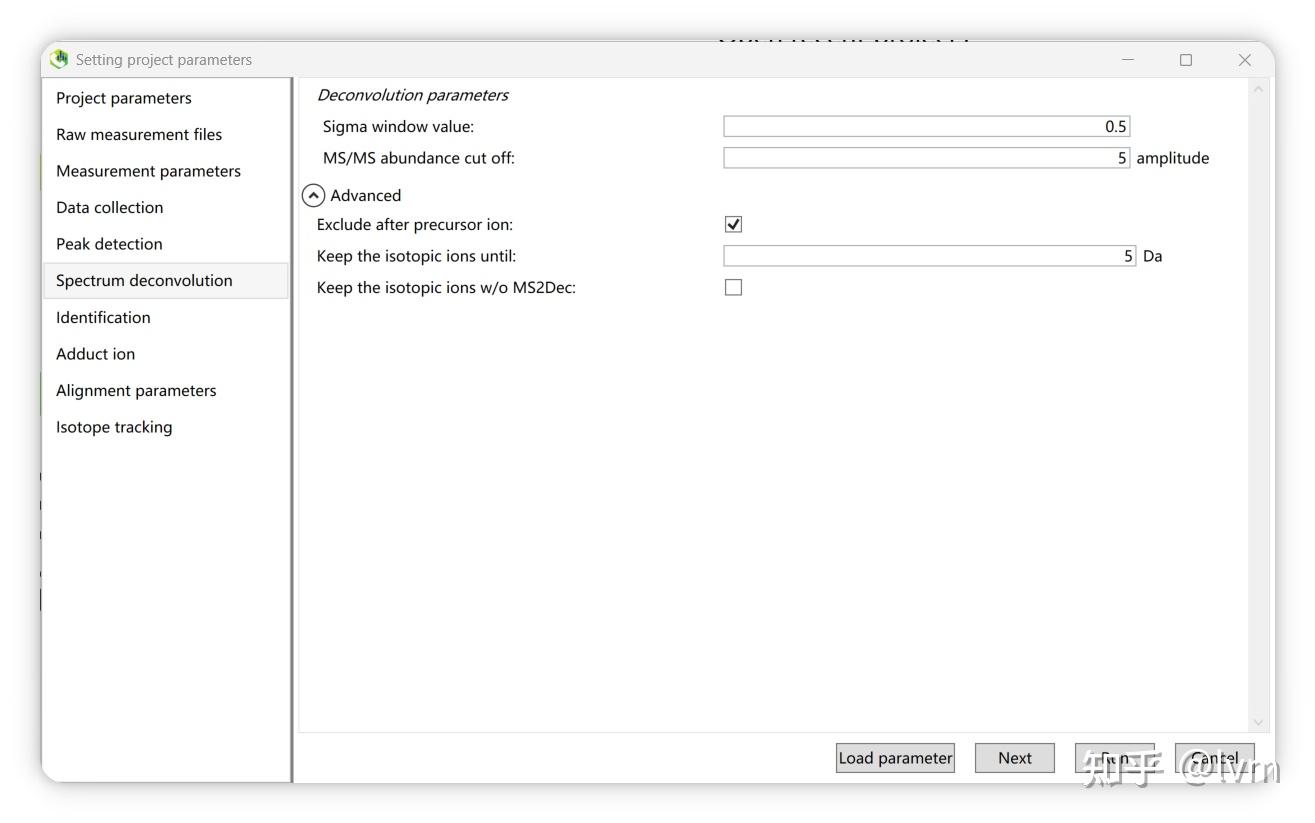Open the Identification tab

(x=103, y=317)
